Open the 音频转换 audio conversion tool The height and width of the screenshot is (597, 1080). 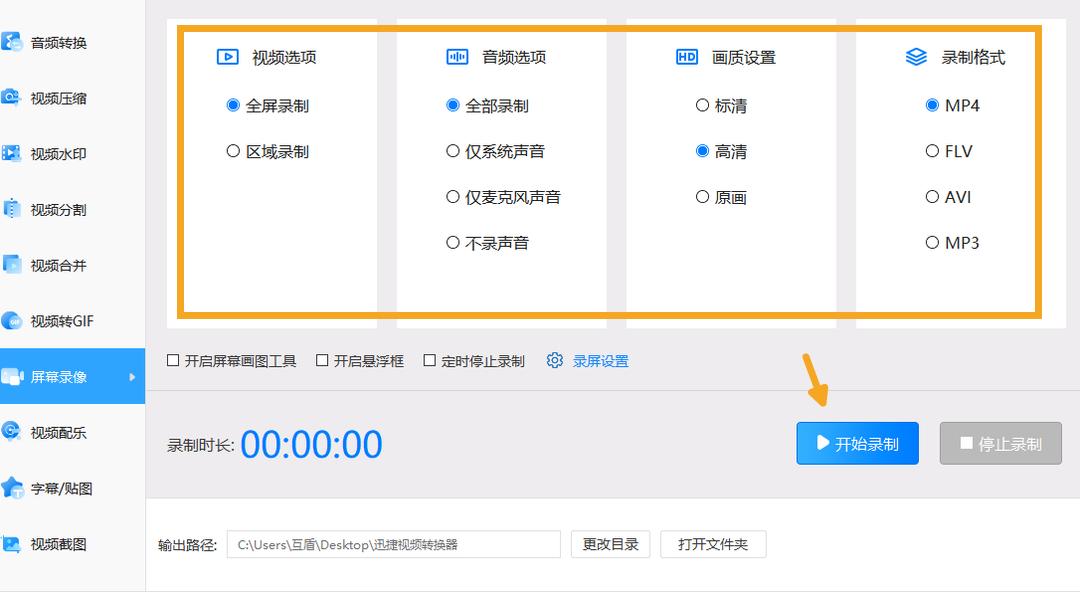point(60,43)
